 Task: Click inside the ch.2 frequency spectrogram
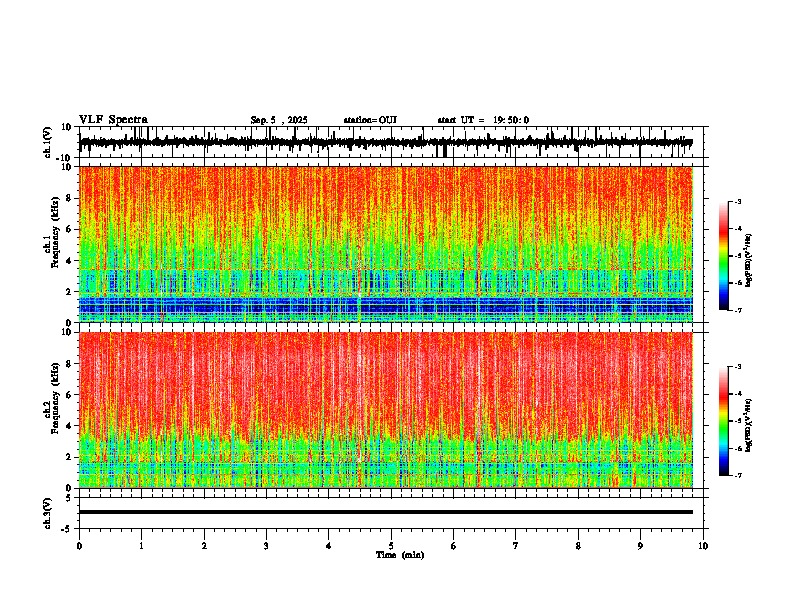click(x=385, y=410)
